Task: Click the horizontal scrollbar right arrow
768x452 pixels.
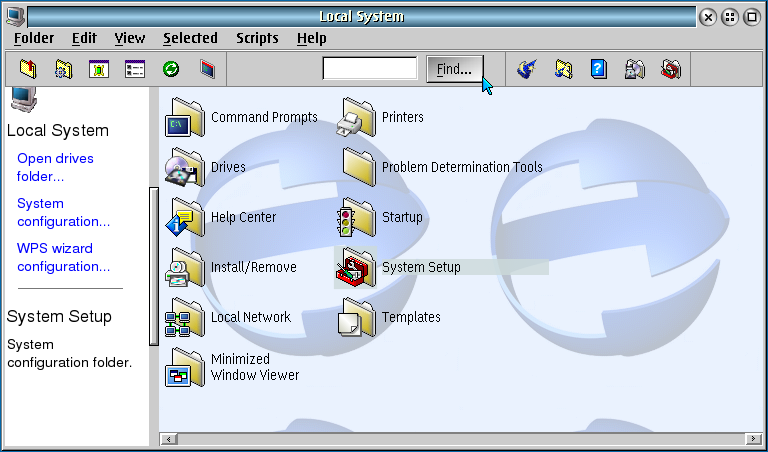Action: (x=753, y=439)
